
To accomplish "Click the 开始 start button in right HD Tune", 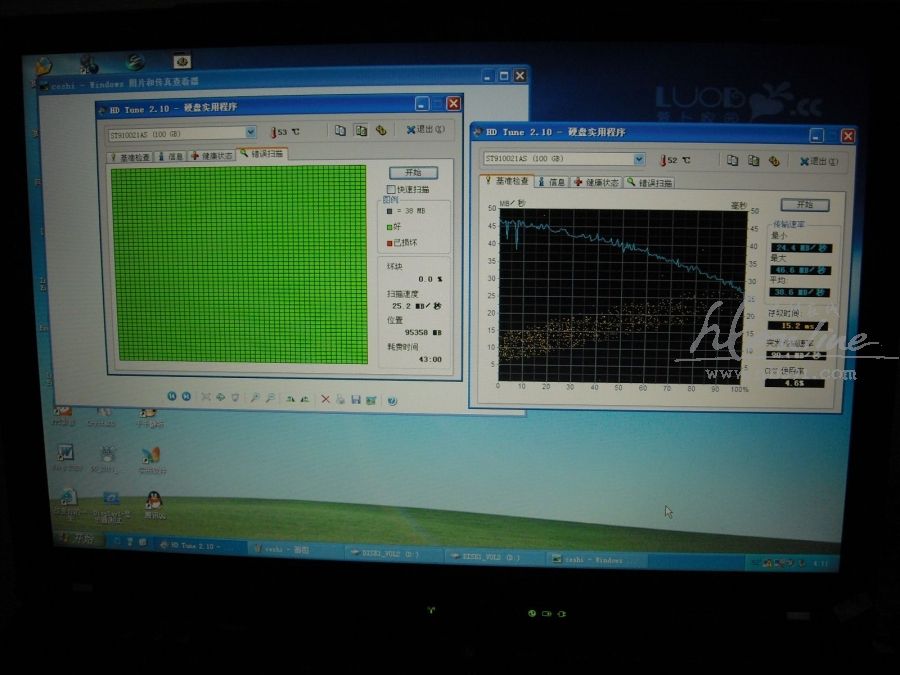I will point(805,205).
